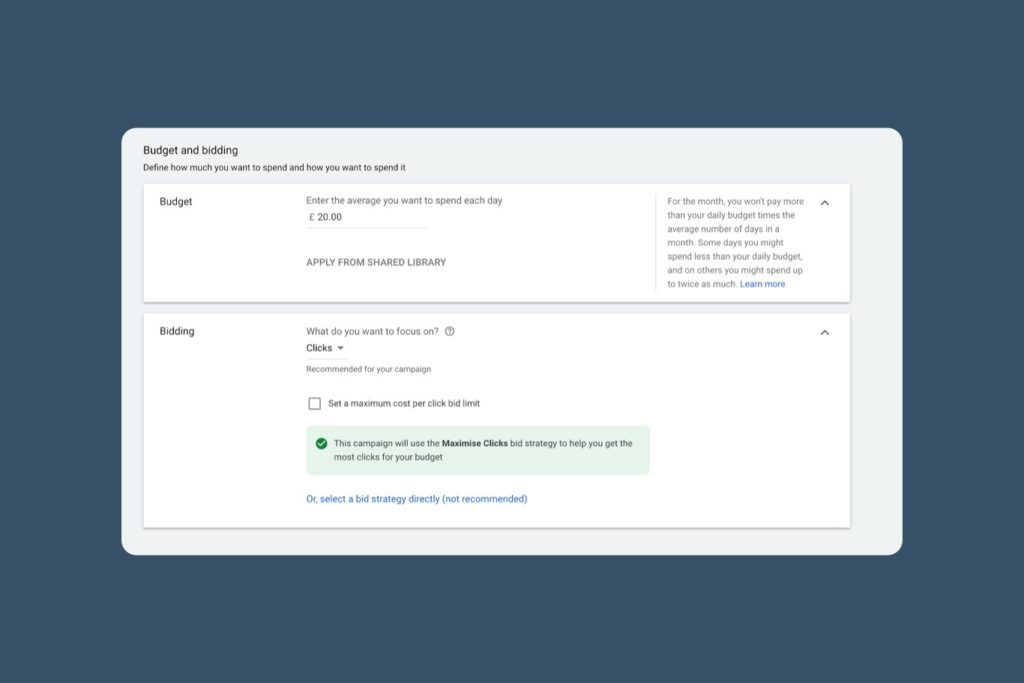Click 'Set a maximum cost per click bid limit' label
The image size is (1024, 683).
pos(404,404)
